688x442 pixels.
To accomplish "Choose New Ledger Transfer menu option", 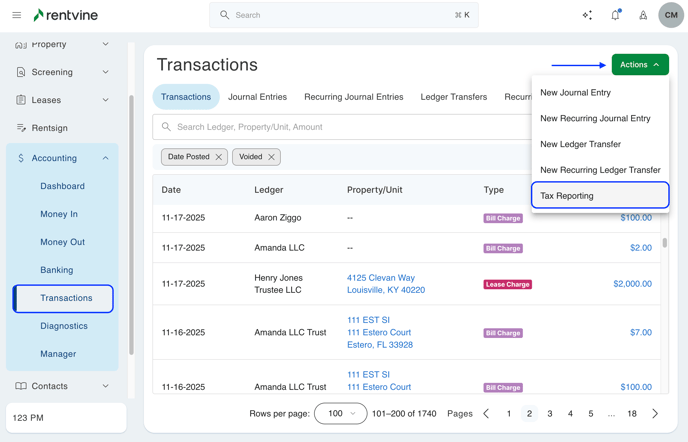I will pyautogui.click(x=580, y=144).
